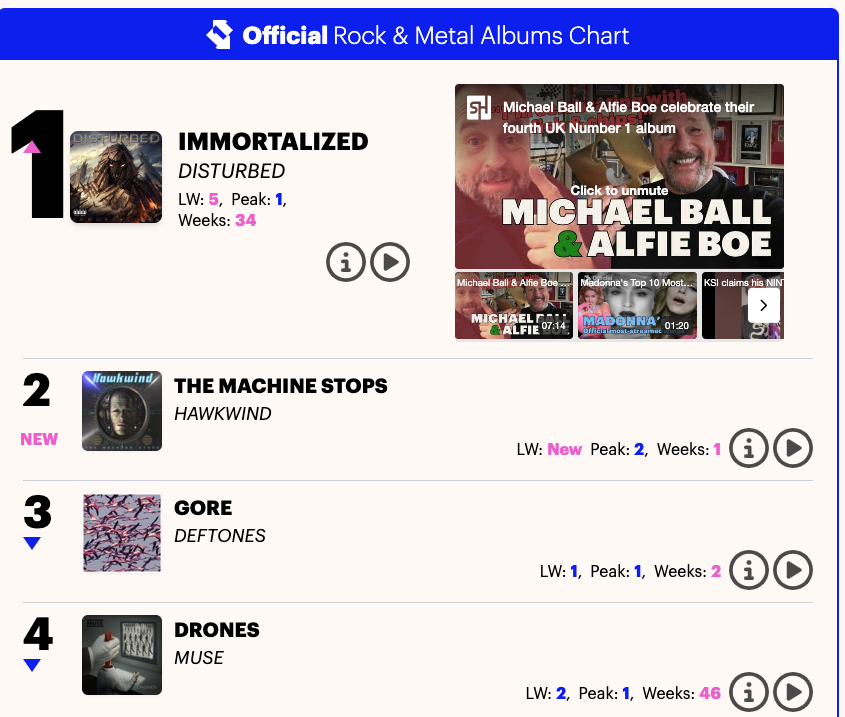The height and width of the screenshot is (717, 845).
Task: Play the Immortalized album preview
Action: [390, 262]
